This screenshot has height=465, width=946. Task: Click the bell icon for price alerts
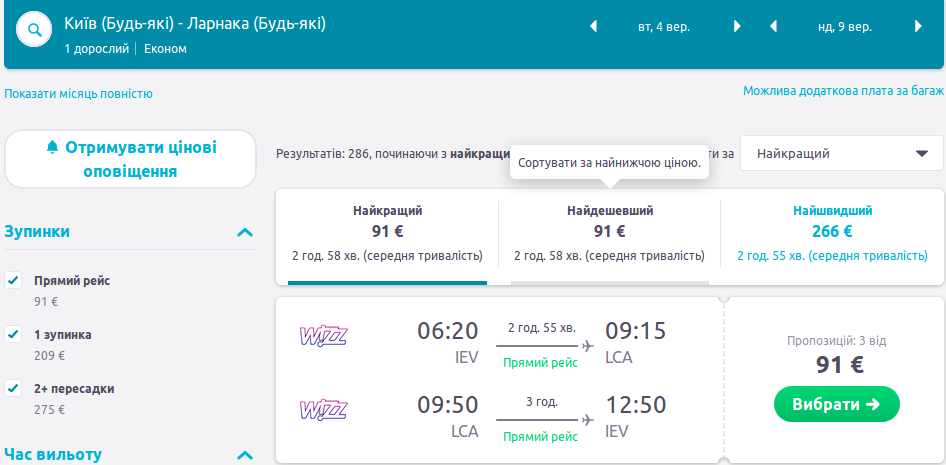[x=53, y=148]
